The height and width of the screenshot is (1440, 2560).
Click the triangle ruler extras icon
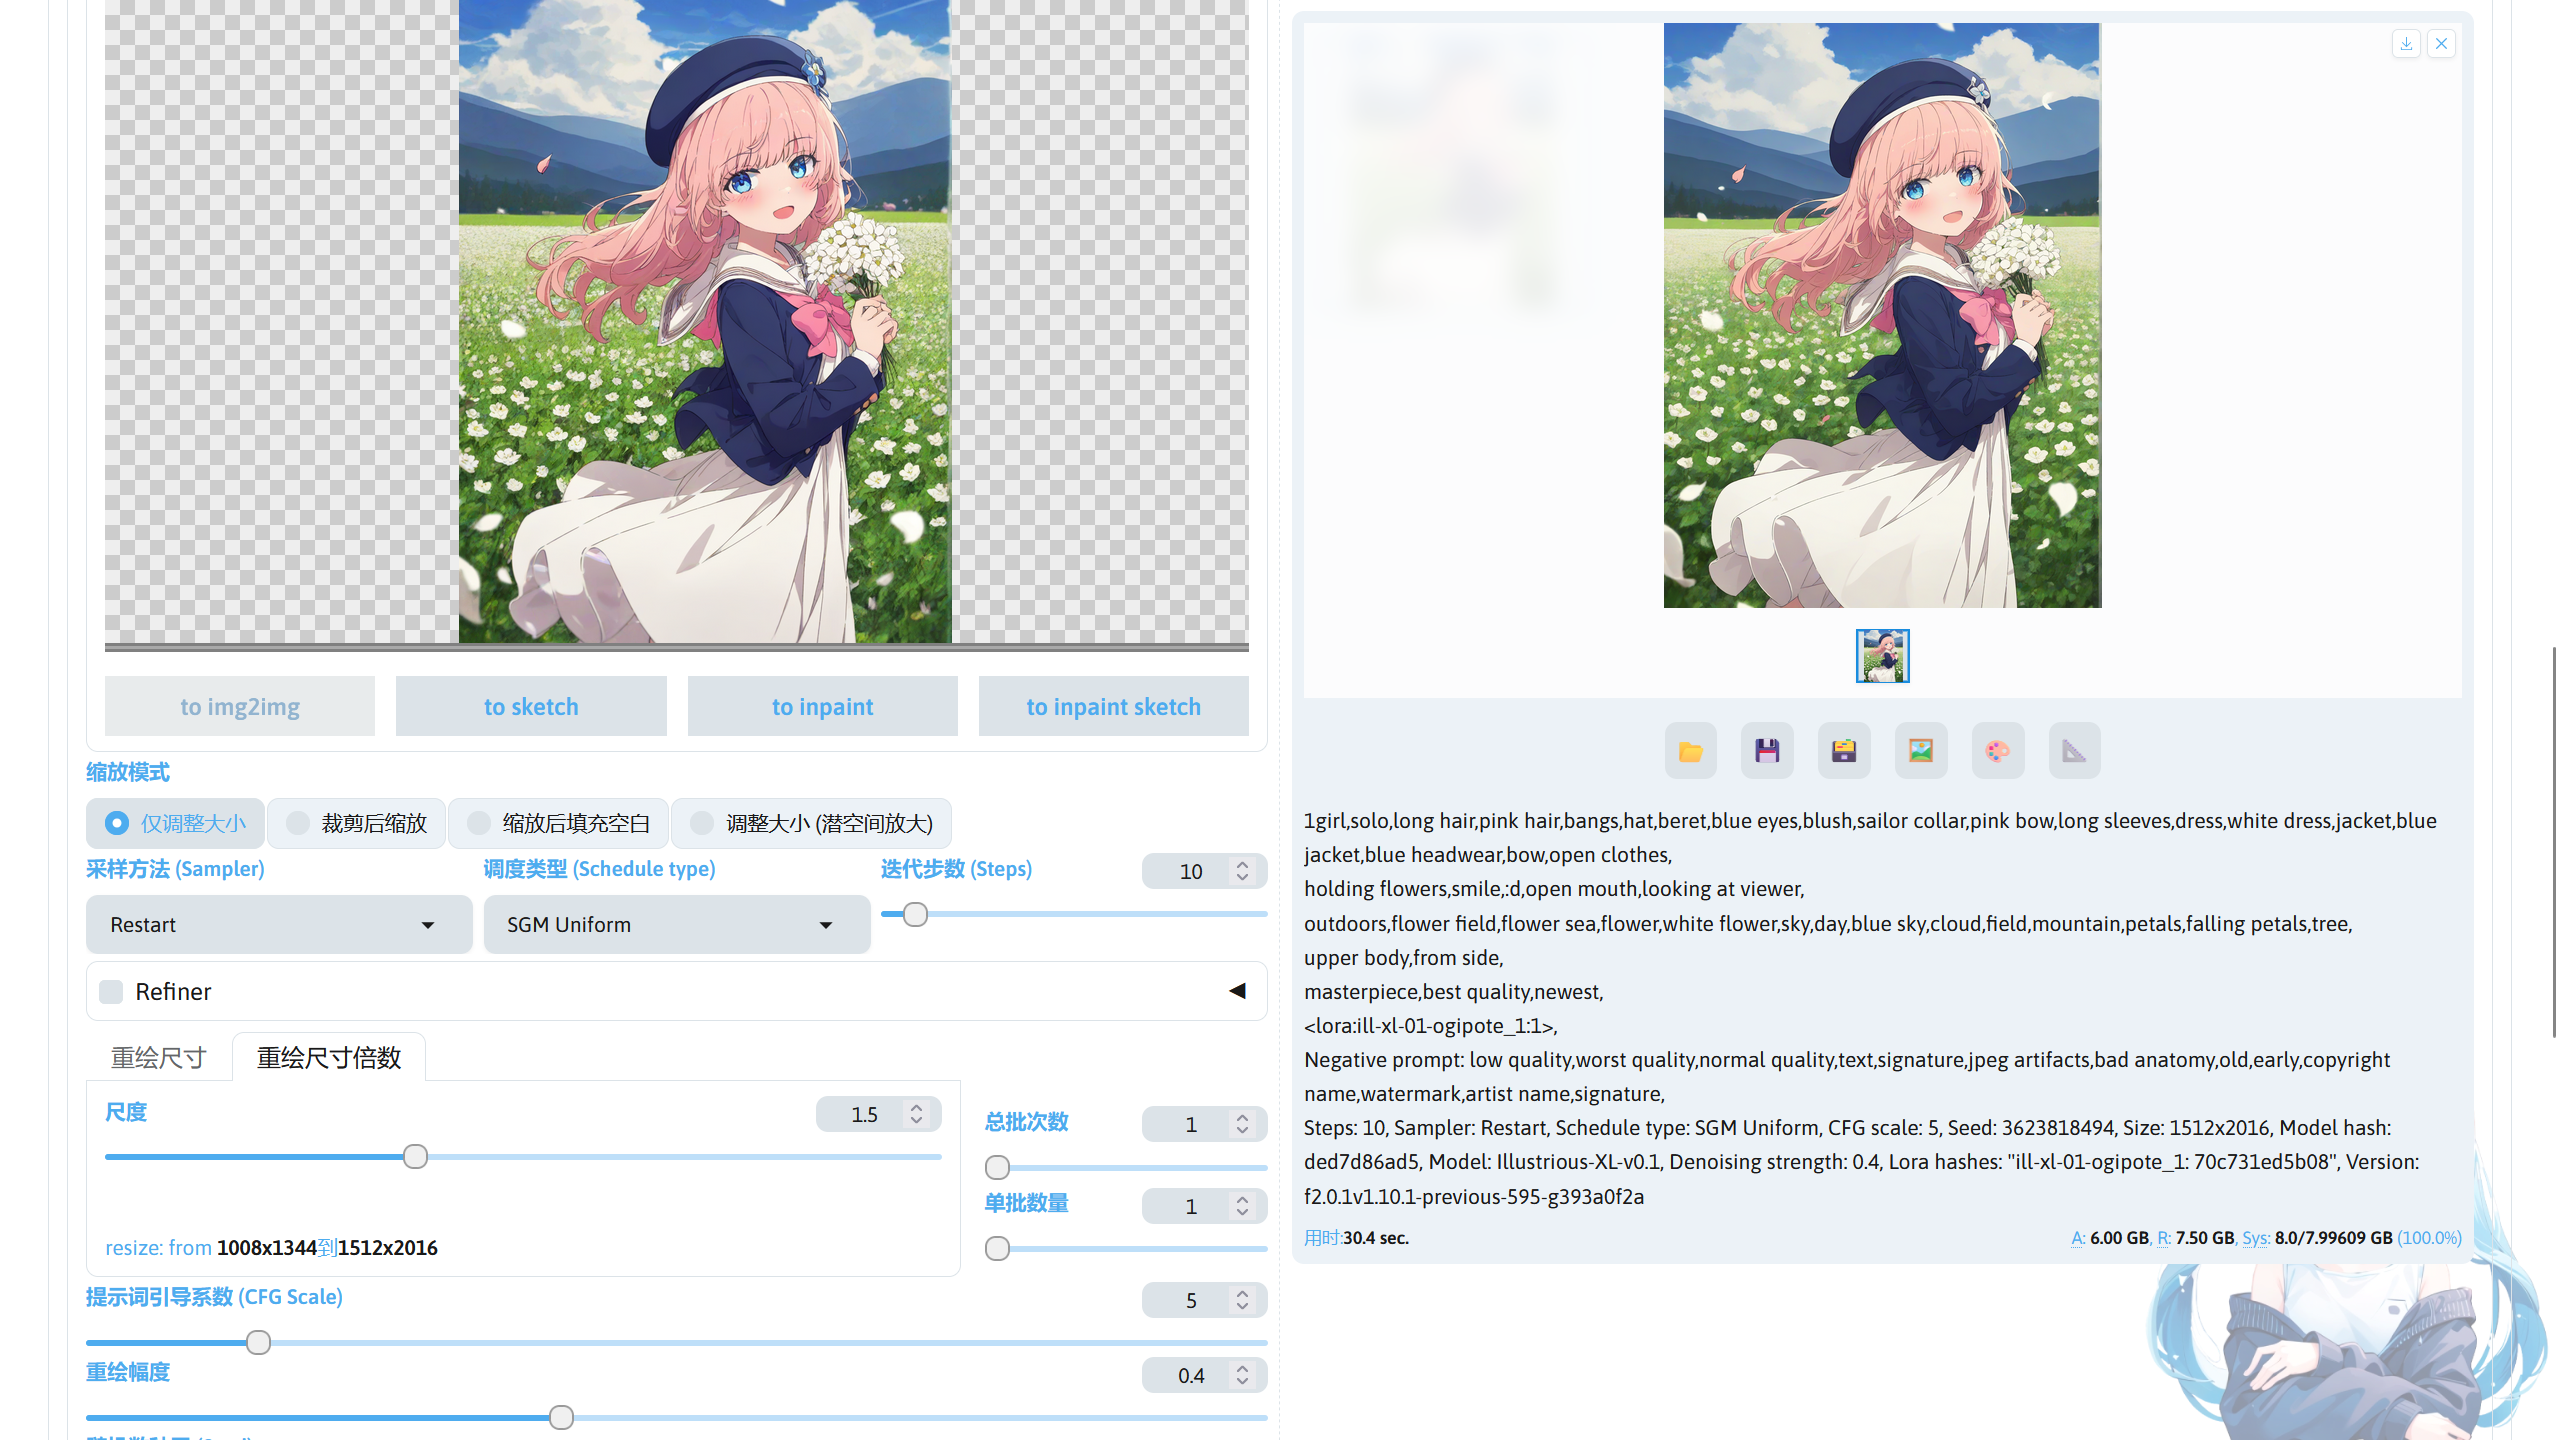coord(2074,751)
